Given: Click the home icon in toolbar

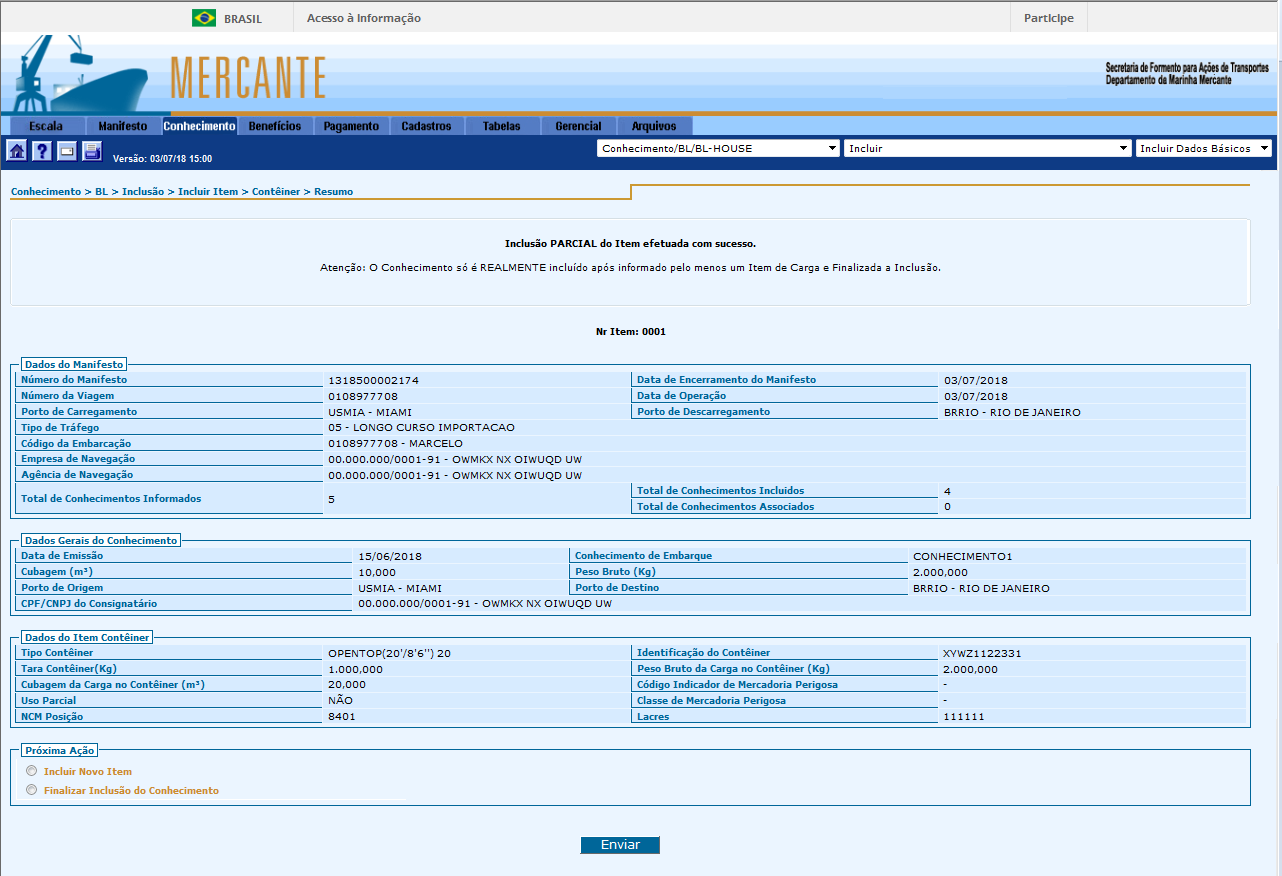Looking at the screenshot, I should 17,151.
